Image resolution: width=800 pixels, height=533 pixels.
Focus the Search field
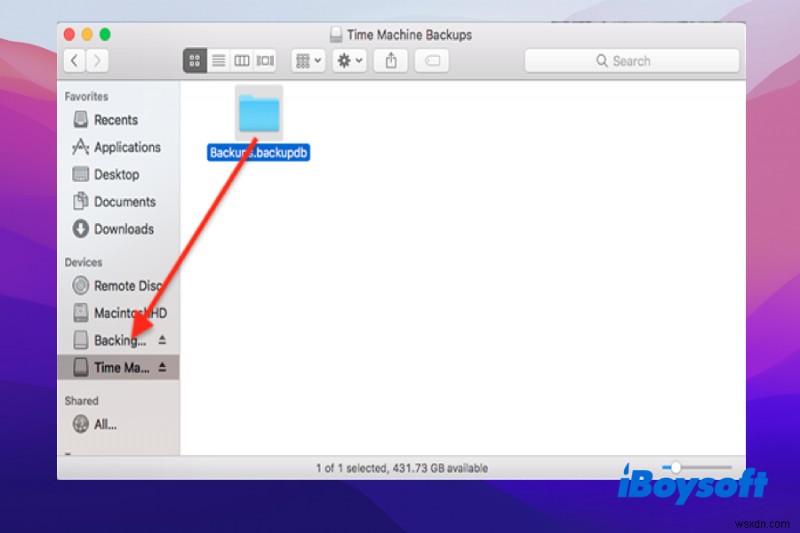tap(632, 61)
